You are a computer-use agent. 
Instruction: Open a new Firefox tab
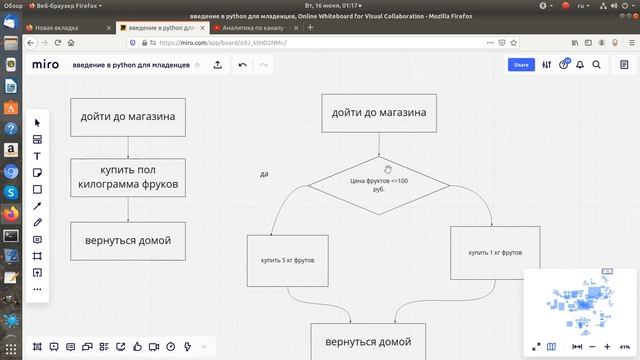point(310,27)
